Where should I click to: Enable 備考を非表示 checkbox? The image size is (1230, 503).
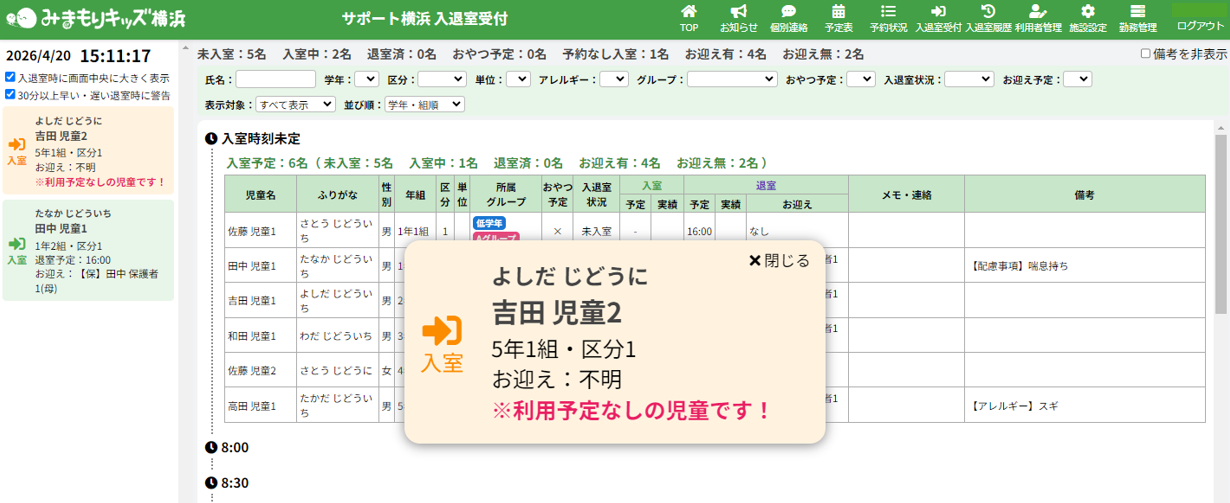point(1146,54)
